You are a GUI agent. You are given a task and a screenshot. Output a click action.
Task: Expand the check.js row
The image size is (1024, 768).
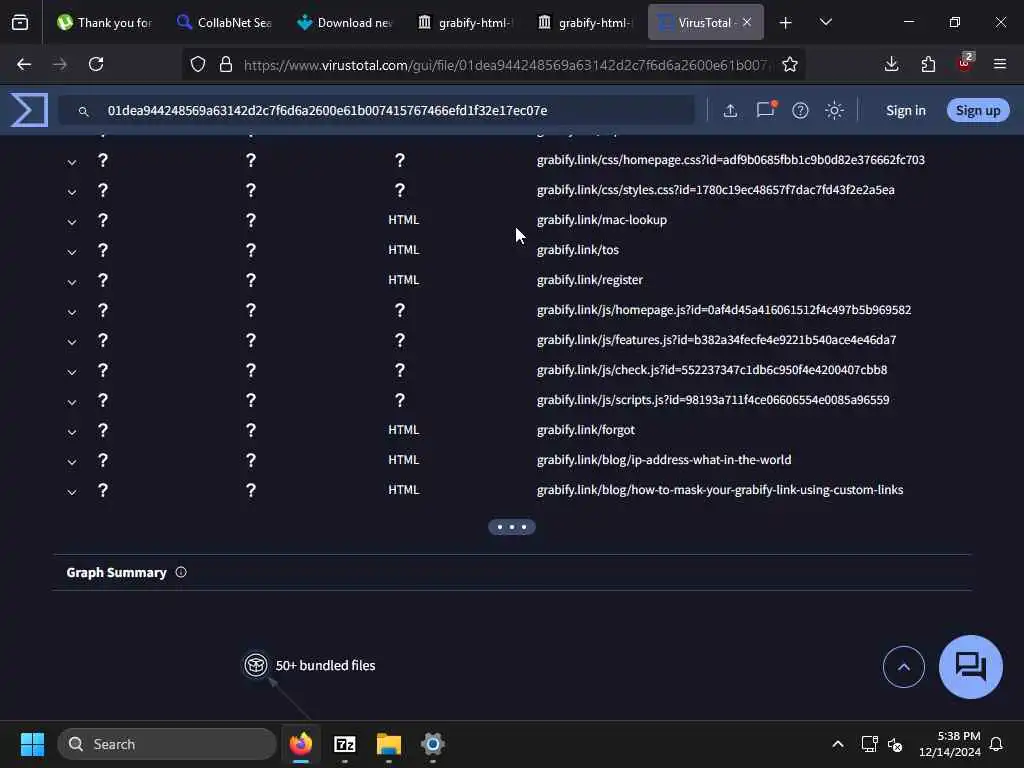(72, 372)
